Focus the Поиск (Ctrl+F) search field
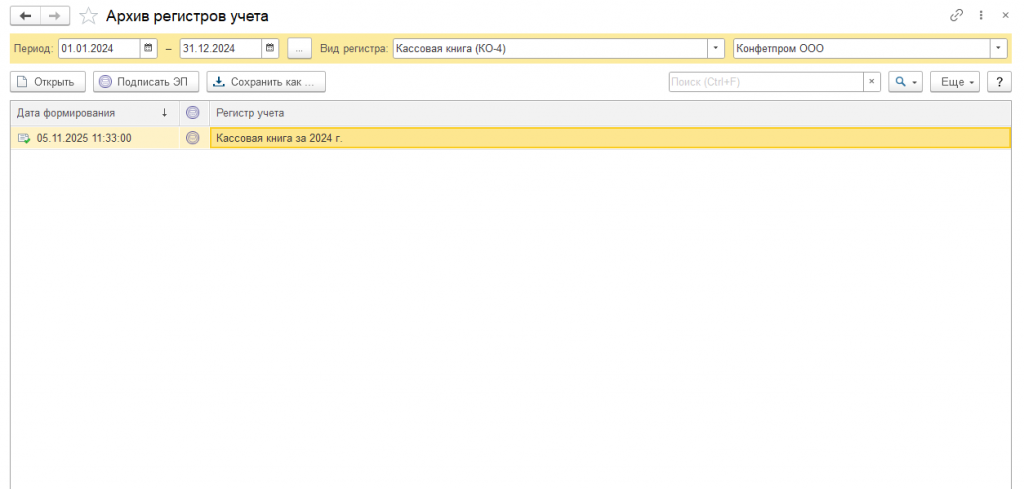Viewport: 1024px width, 489px height. pos(766,82)
